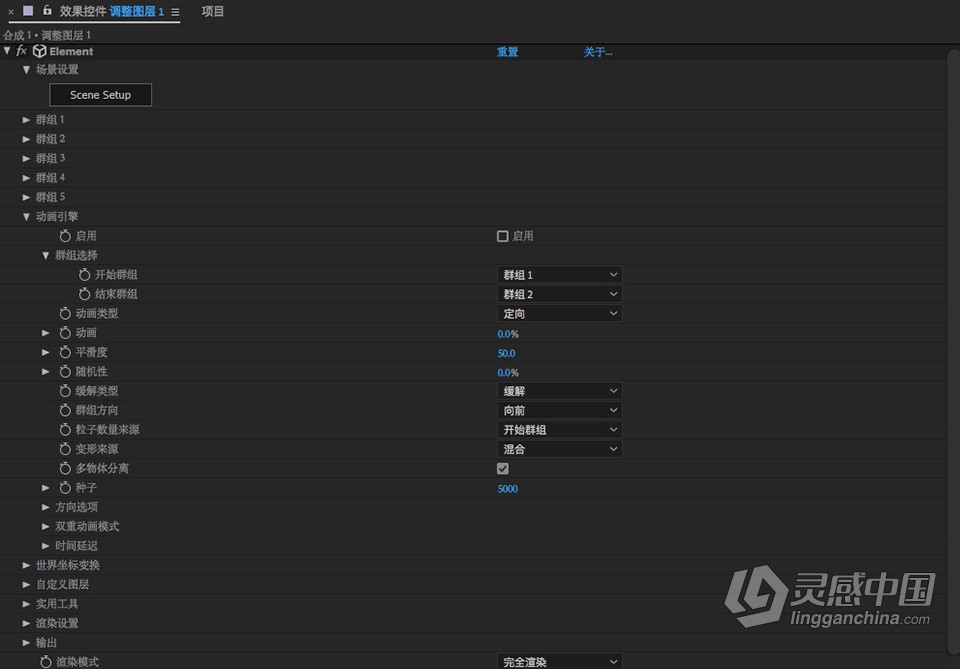Image resolution: width=960 pixels, height=669 pixels.
Task: Click the 随机性 value 0.0%
Action: [x=508, y=373]
